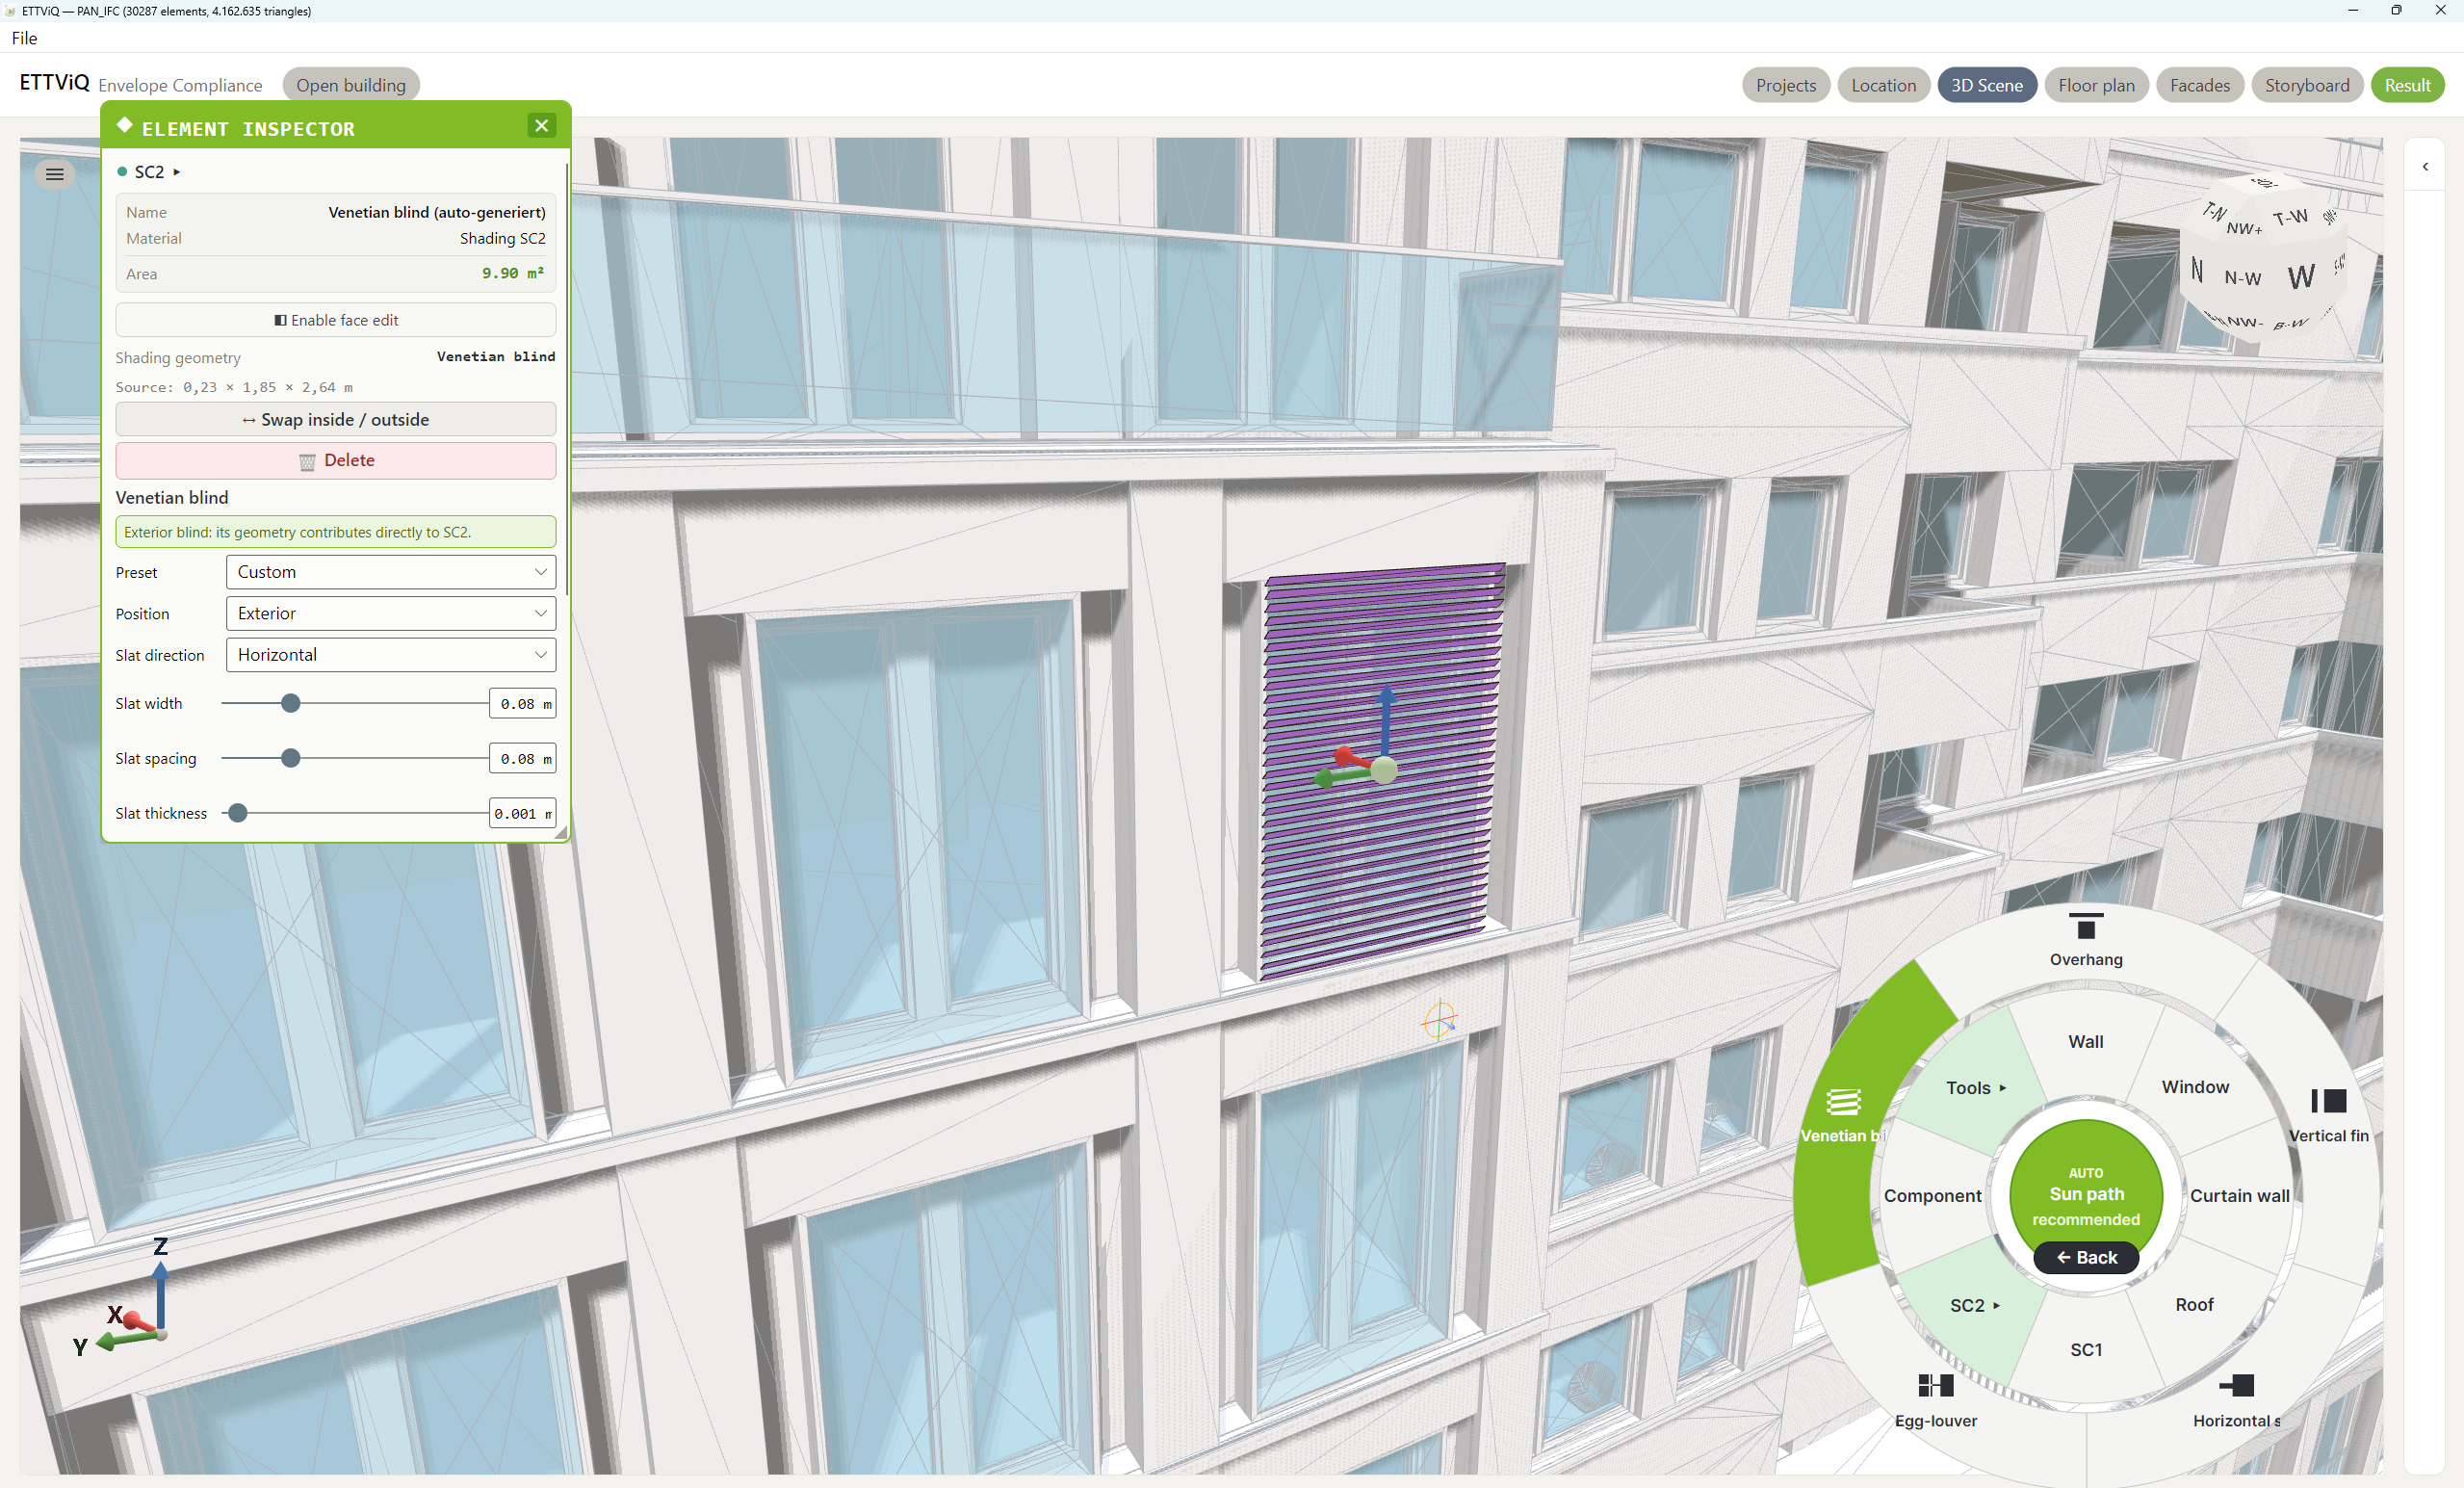The image size is (2464, 1488).
Task: Expand the SC2 segment in radial menu
Action: [1975, 1306]
